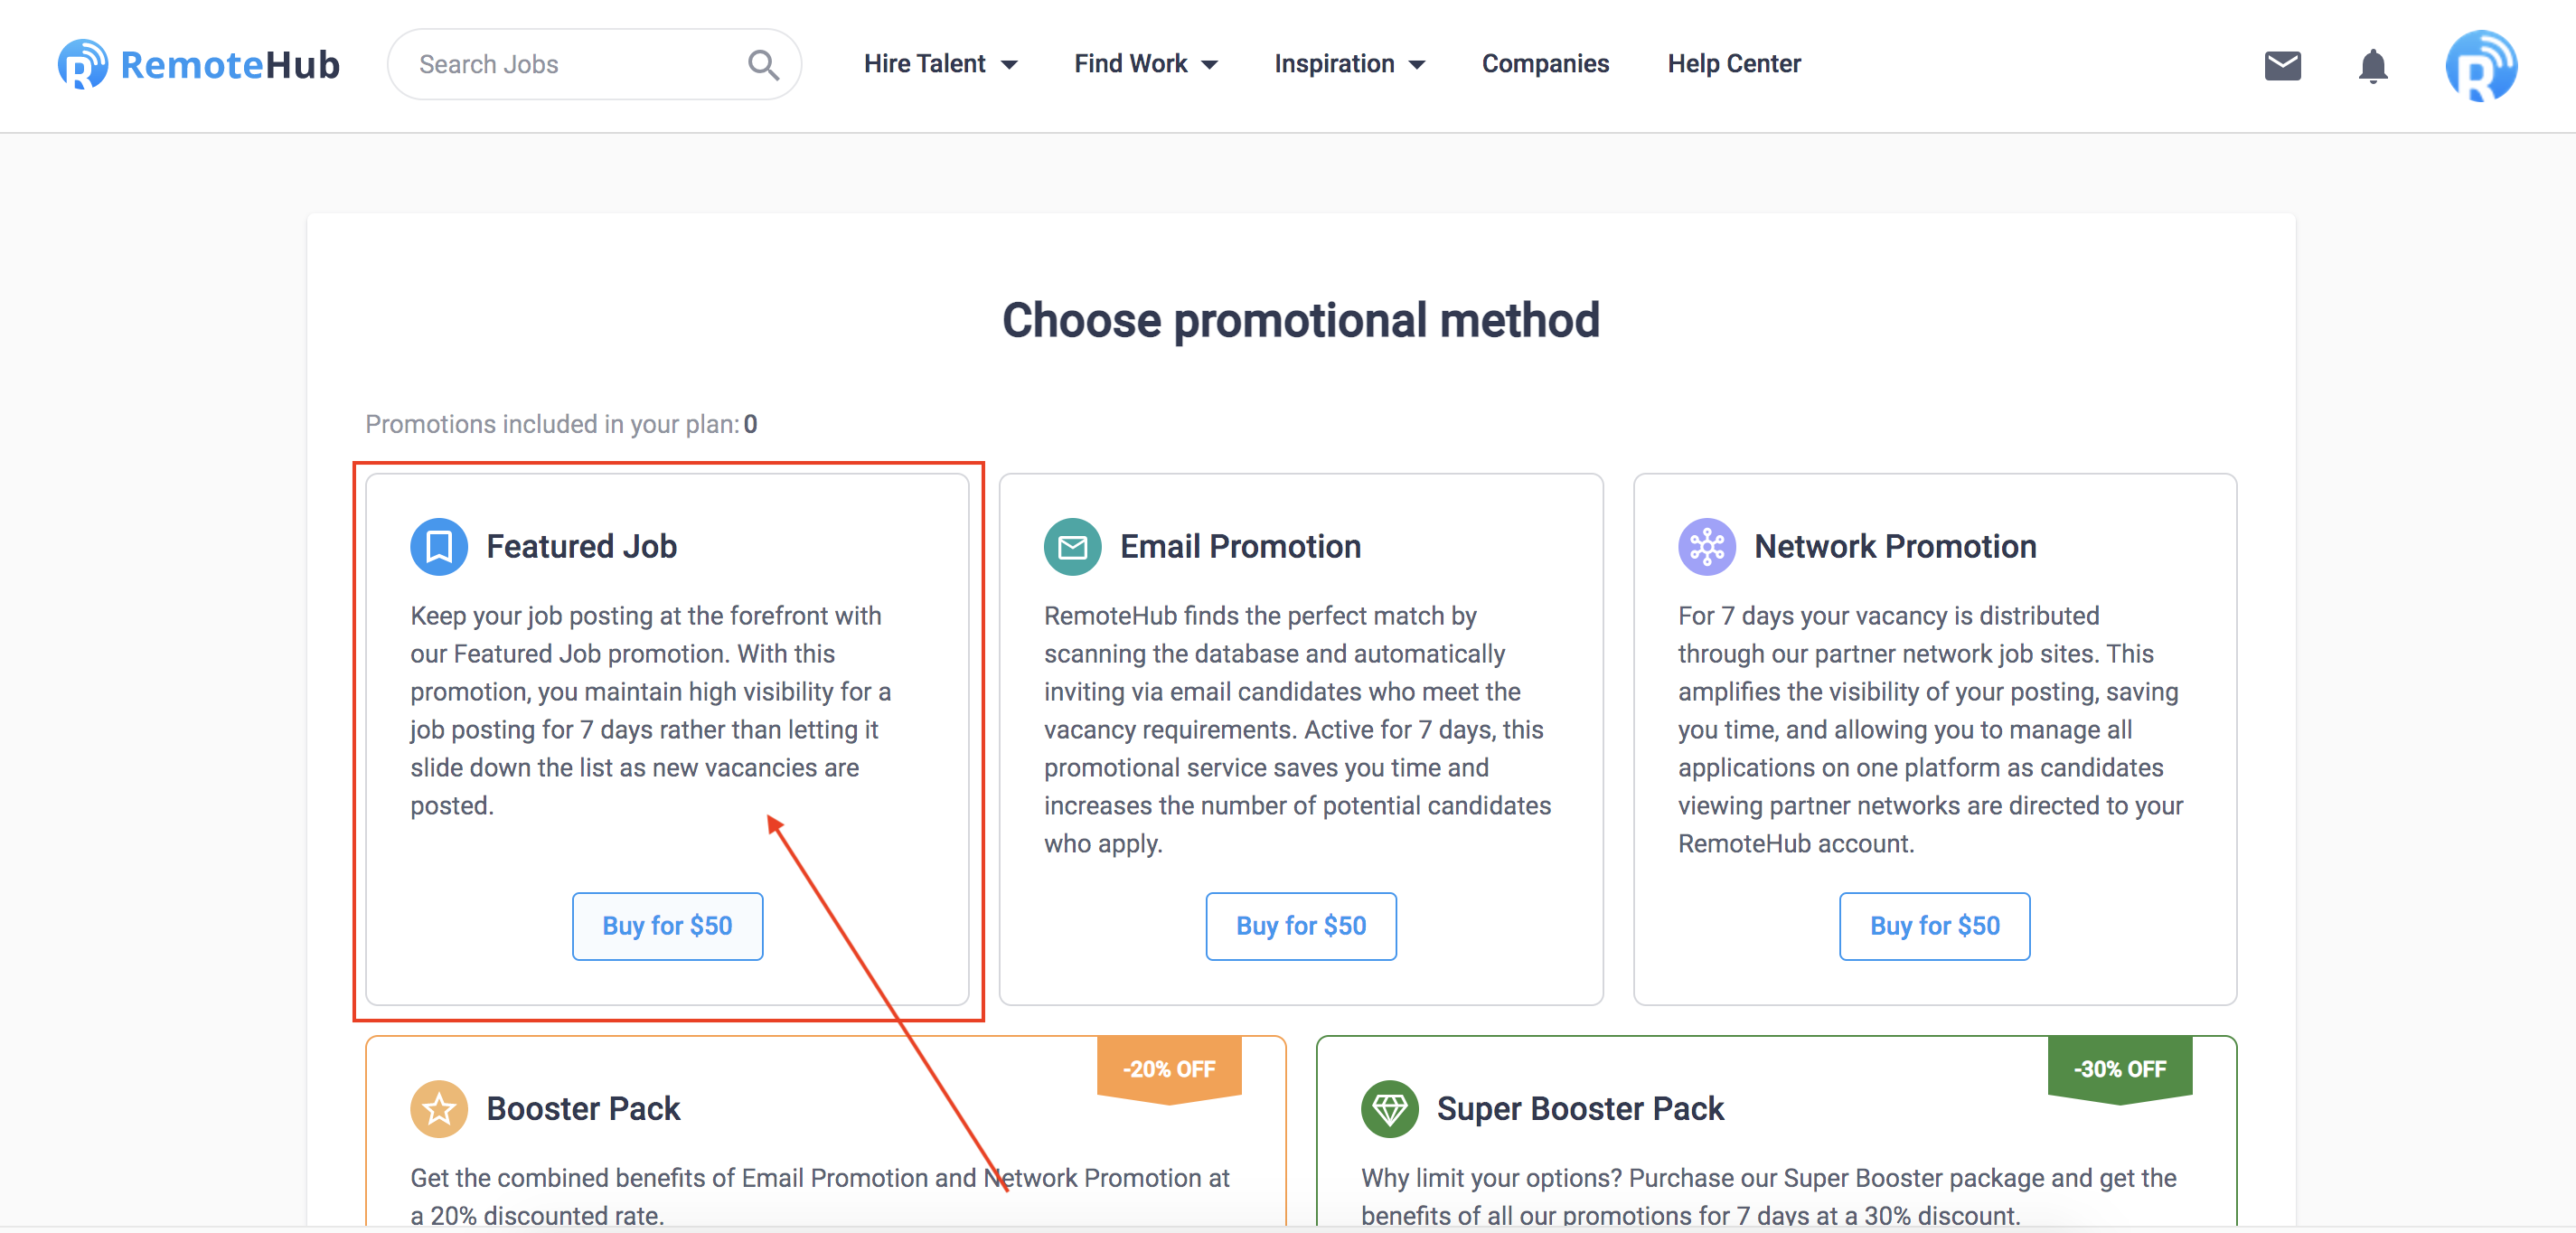Expand the Inspiration dropdown
2576x1233 pixels.
(1349, 64)
